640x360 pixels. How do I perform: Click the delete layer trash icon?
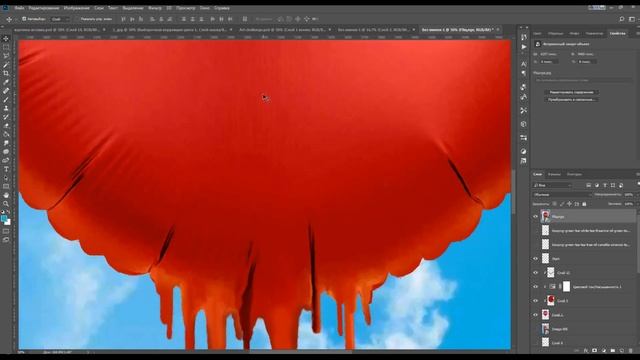click(631, 351)
